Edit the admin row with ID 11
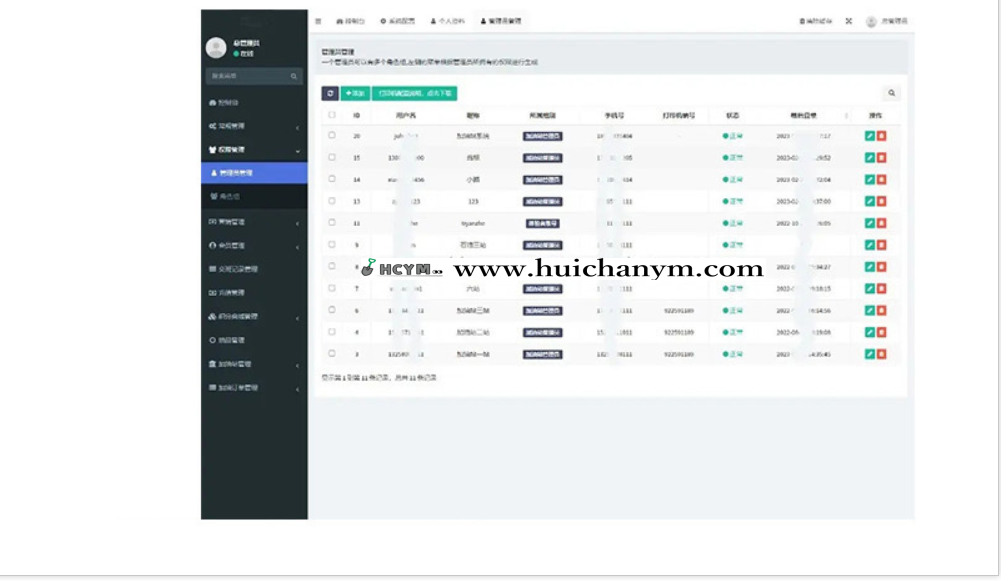This screenshot has height=581, width=1001. coord(869,223)
